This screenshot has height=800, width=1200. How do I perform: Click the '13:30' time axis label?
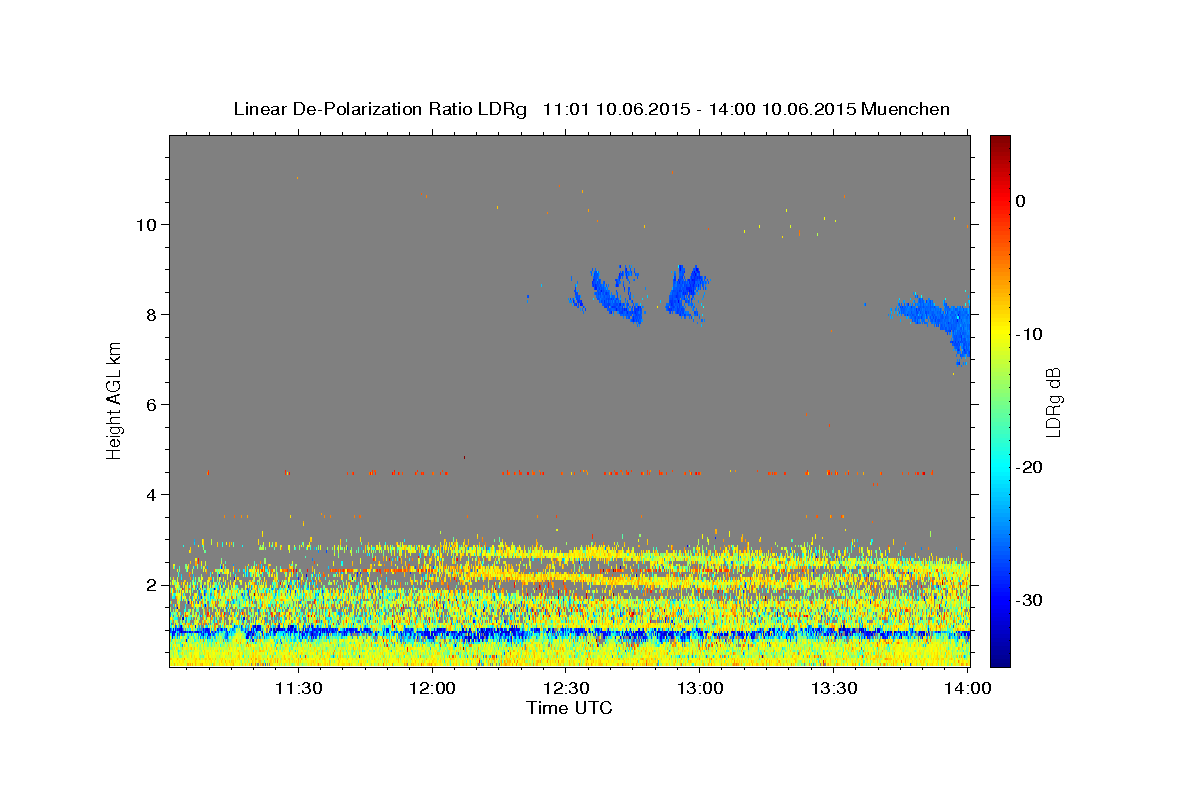pos(834,688)
